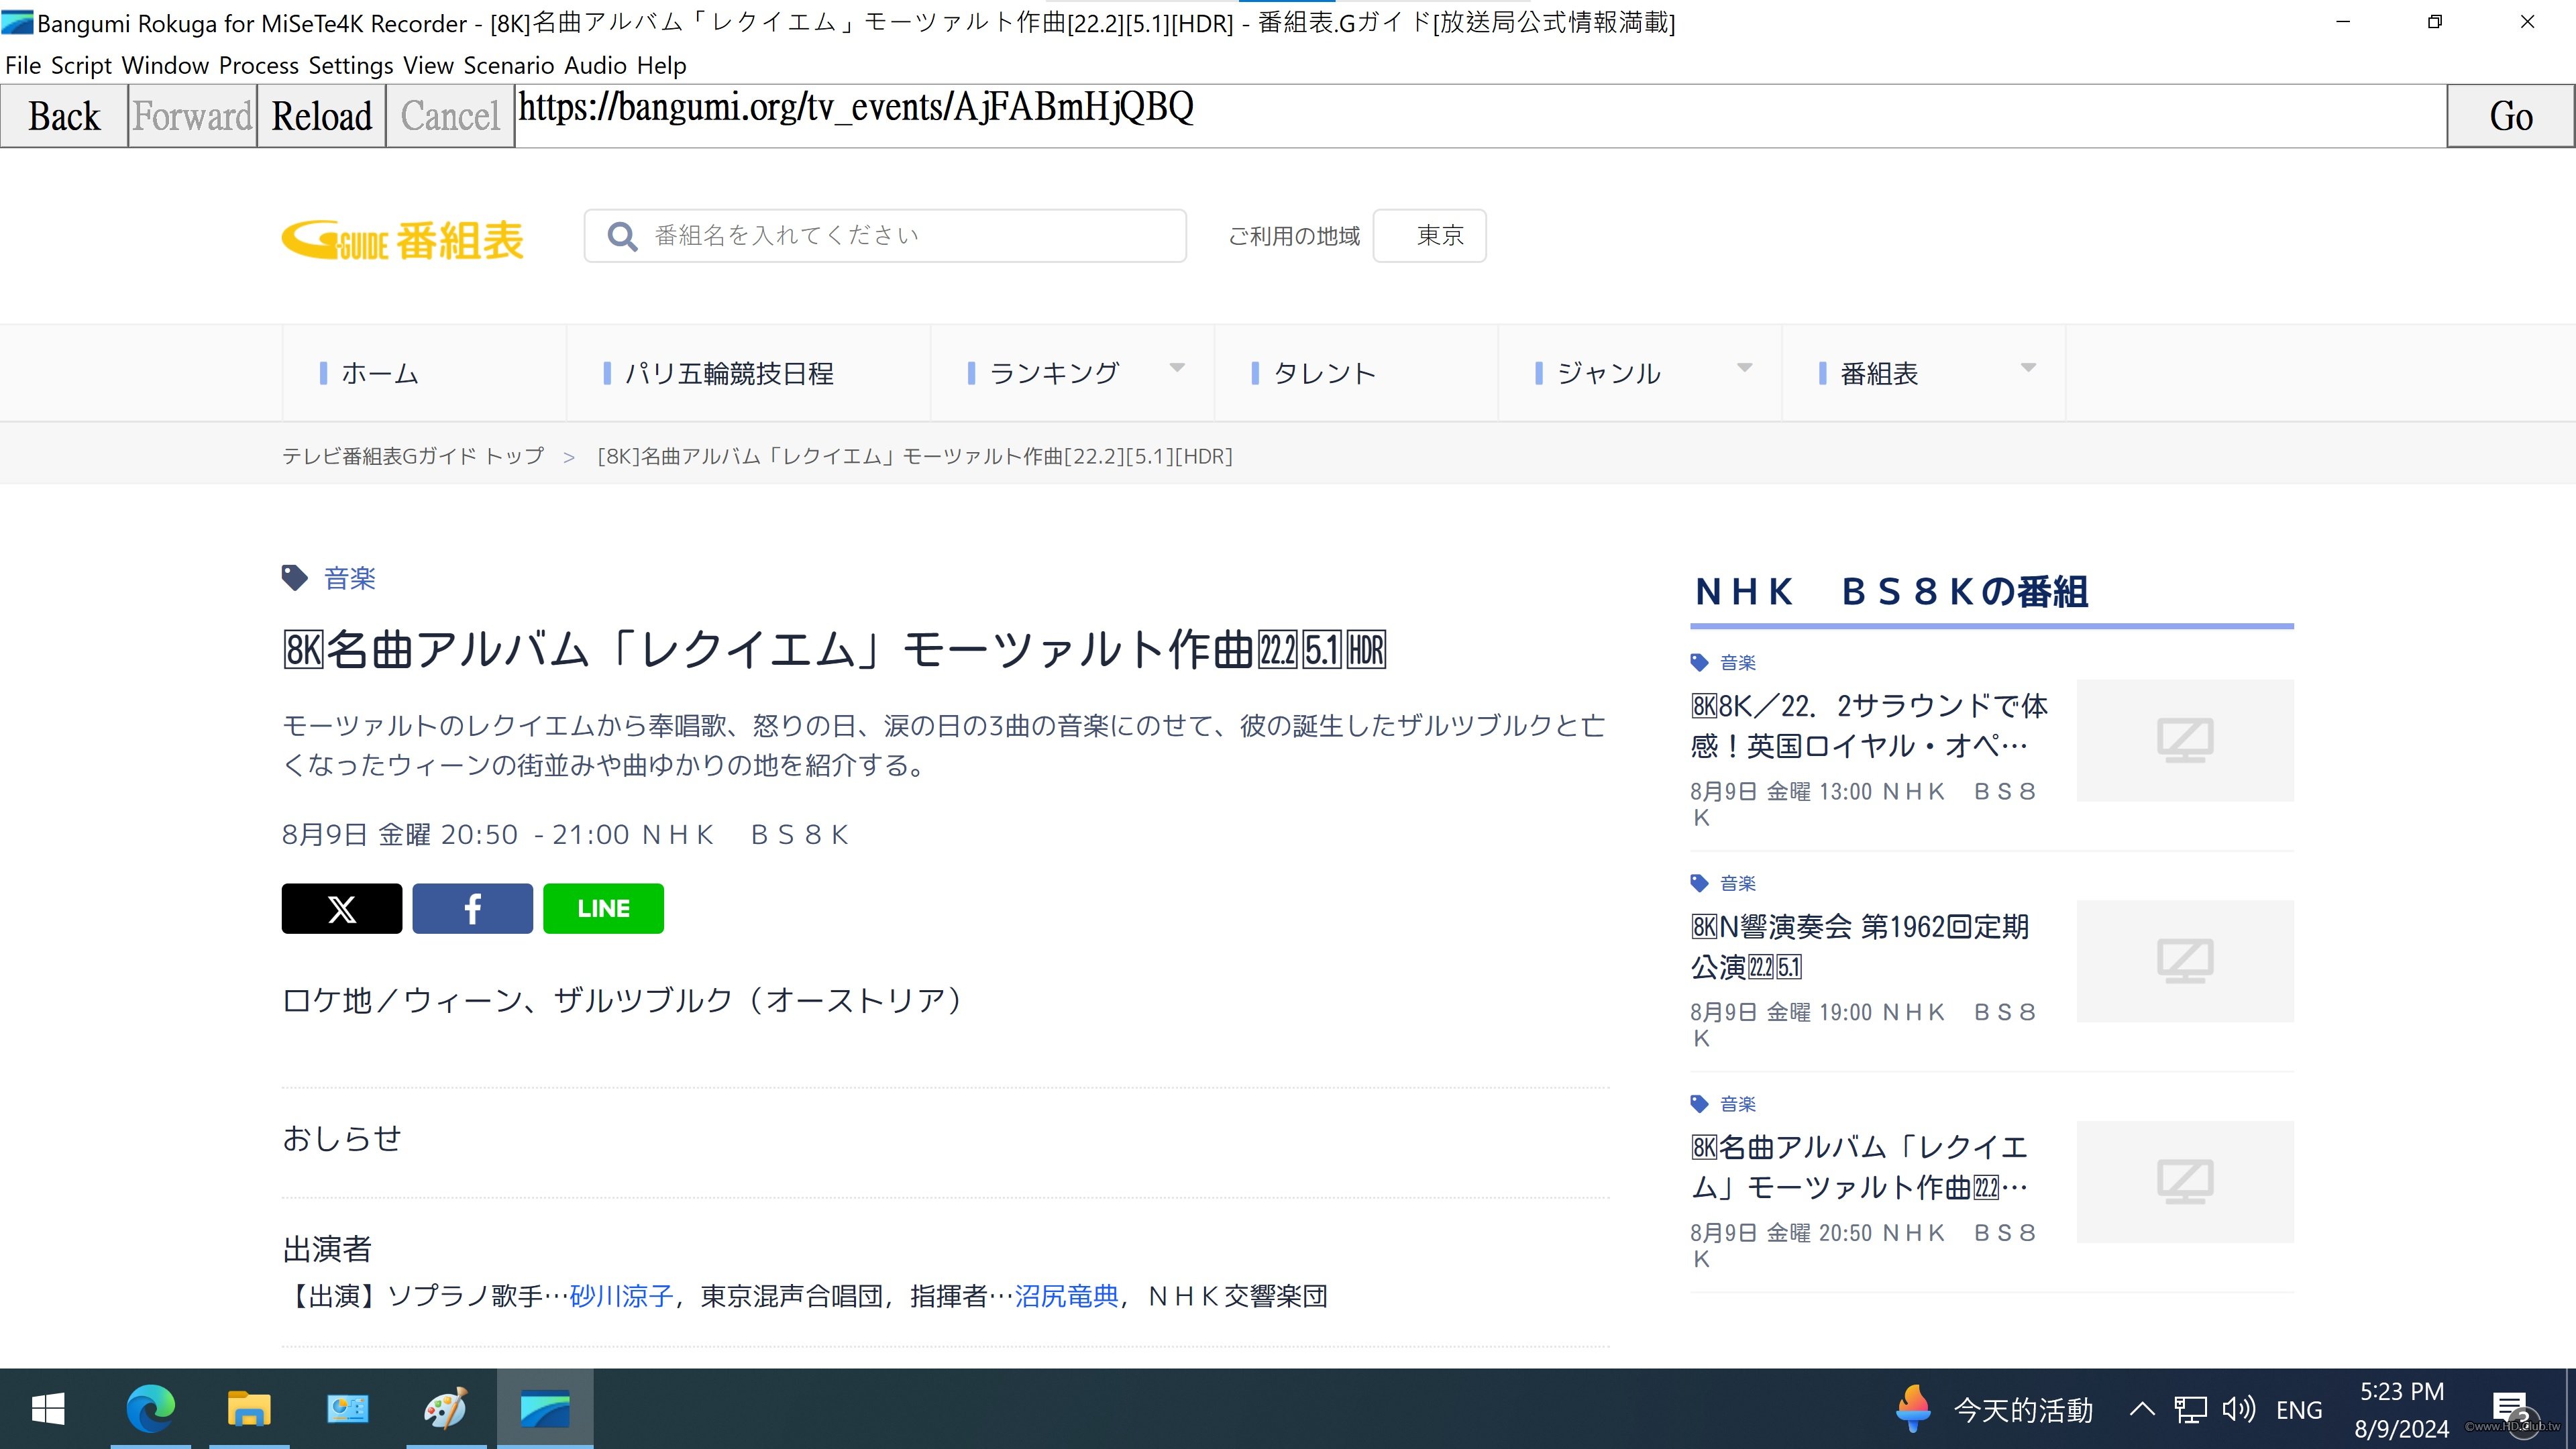This screenshot has width=2576, height=1449.
Task: Open the Paint app from the taskbar
Action: pyautogui.click(x=445, y=1408)
